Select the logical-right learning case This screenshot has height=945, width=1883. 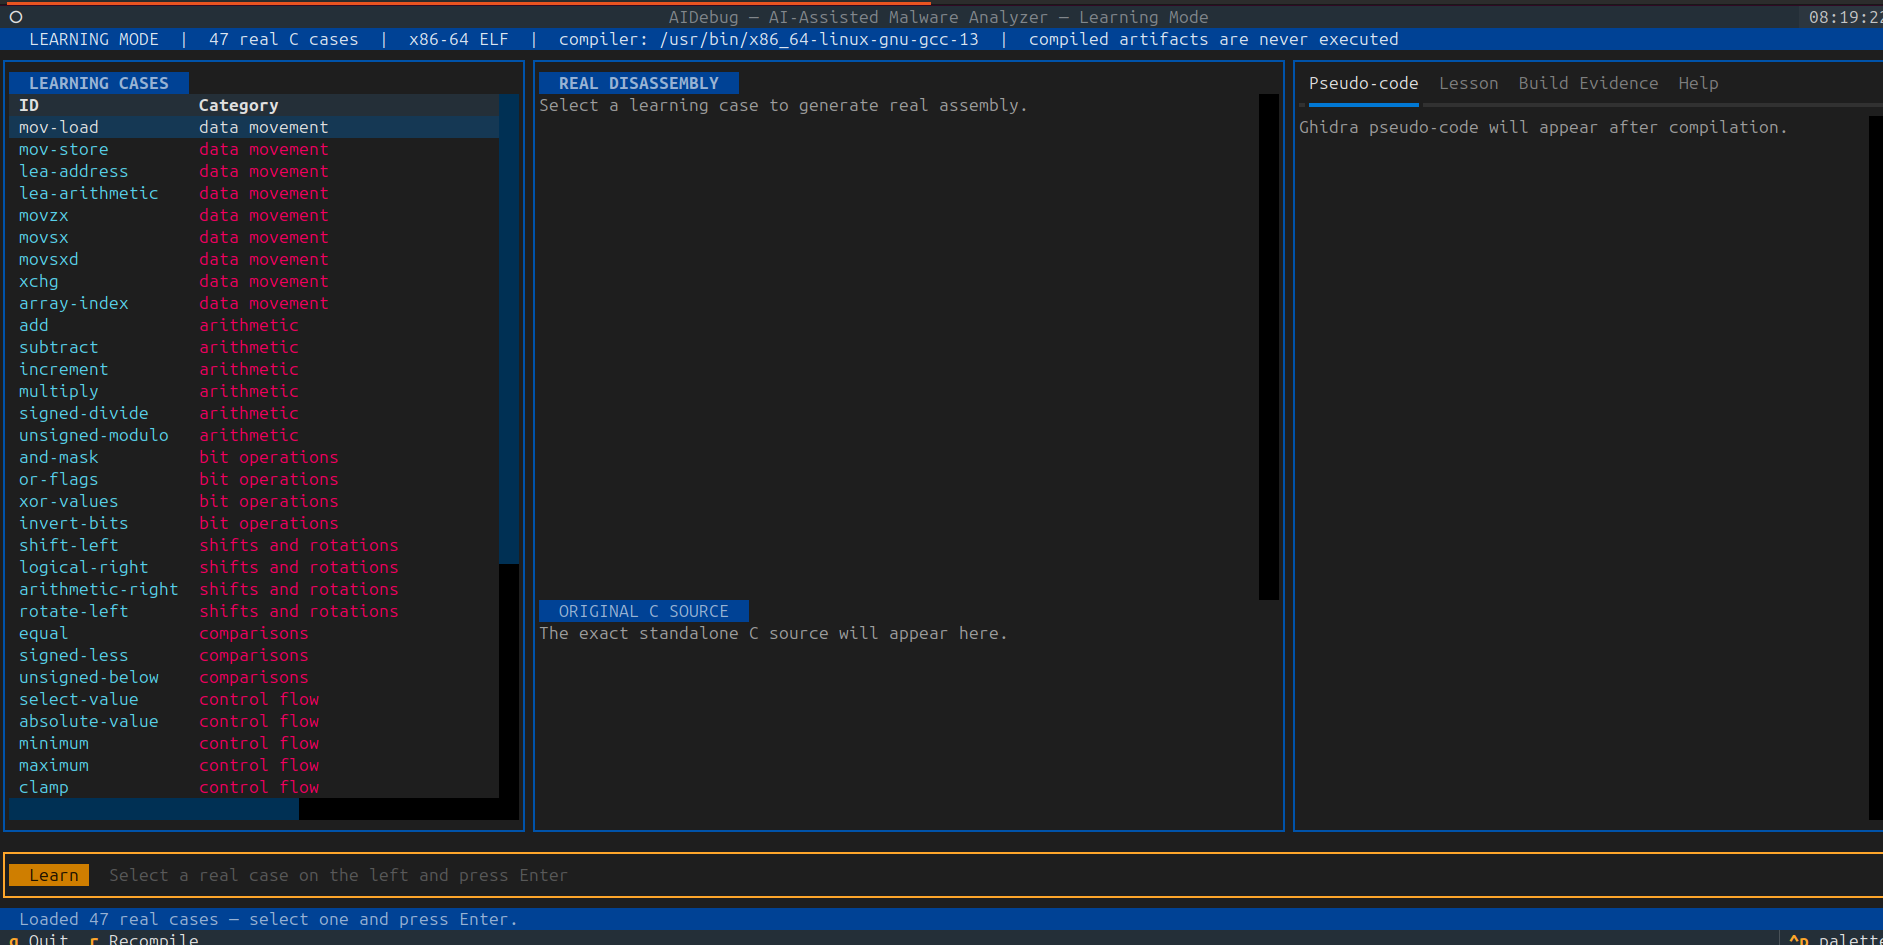coord(254,567)
